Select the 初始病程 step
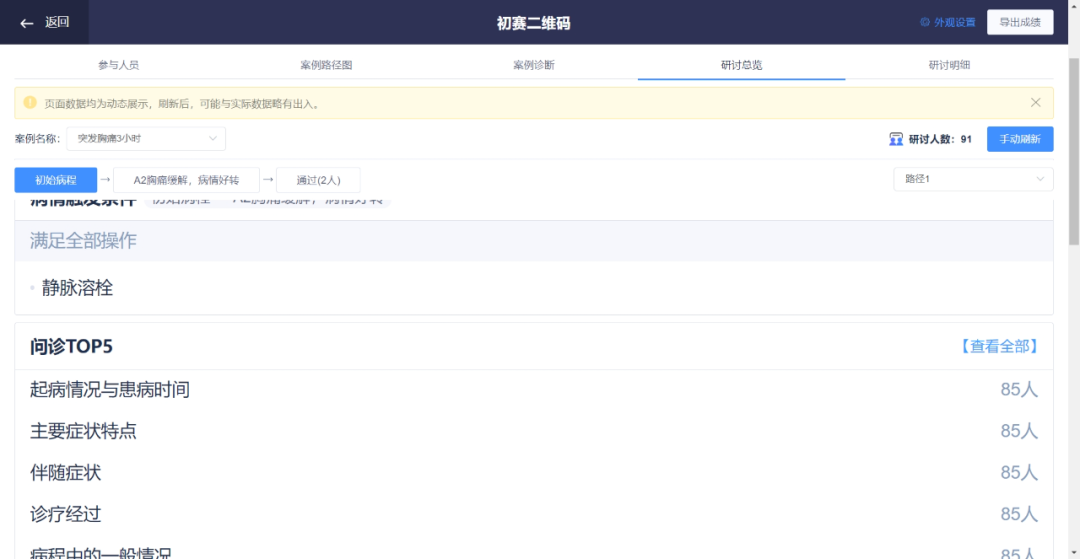This screenshot has height=559, width=1080. pyautogui.click(x=56, y=180)
